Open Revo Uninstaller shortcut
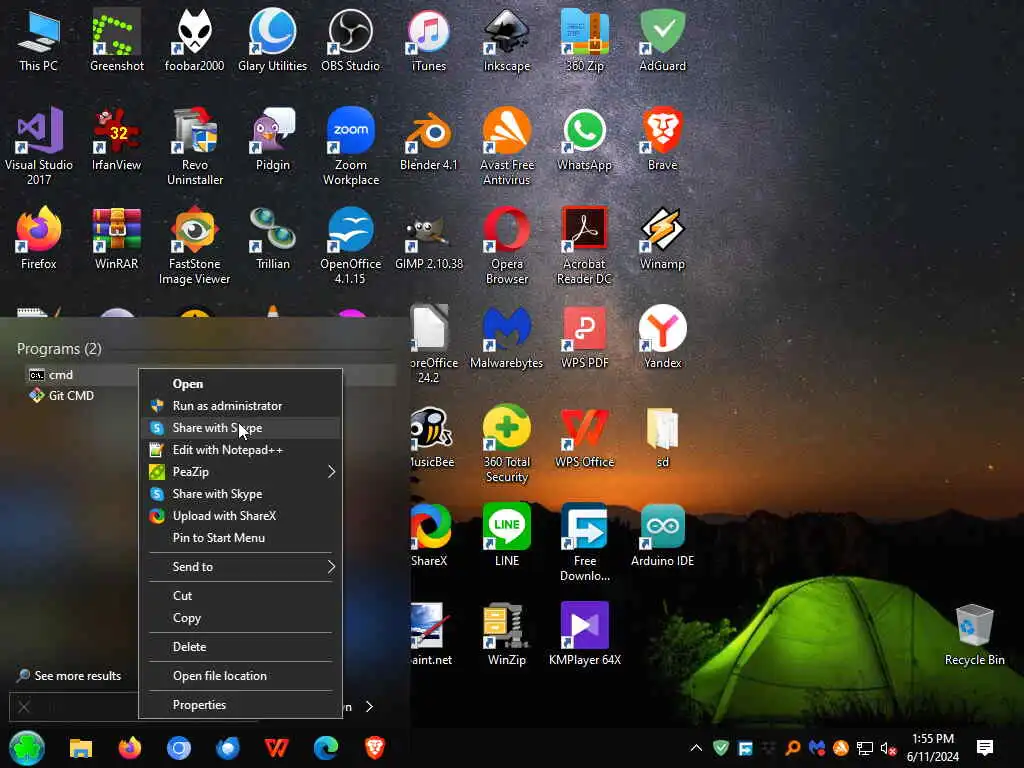Viewport: 1024px width, 768px height. point(195,146)
